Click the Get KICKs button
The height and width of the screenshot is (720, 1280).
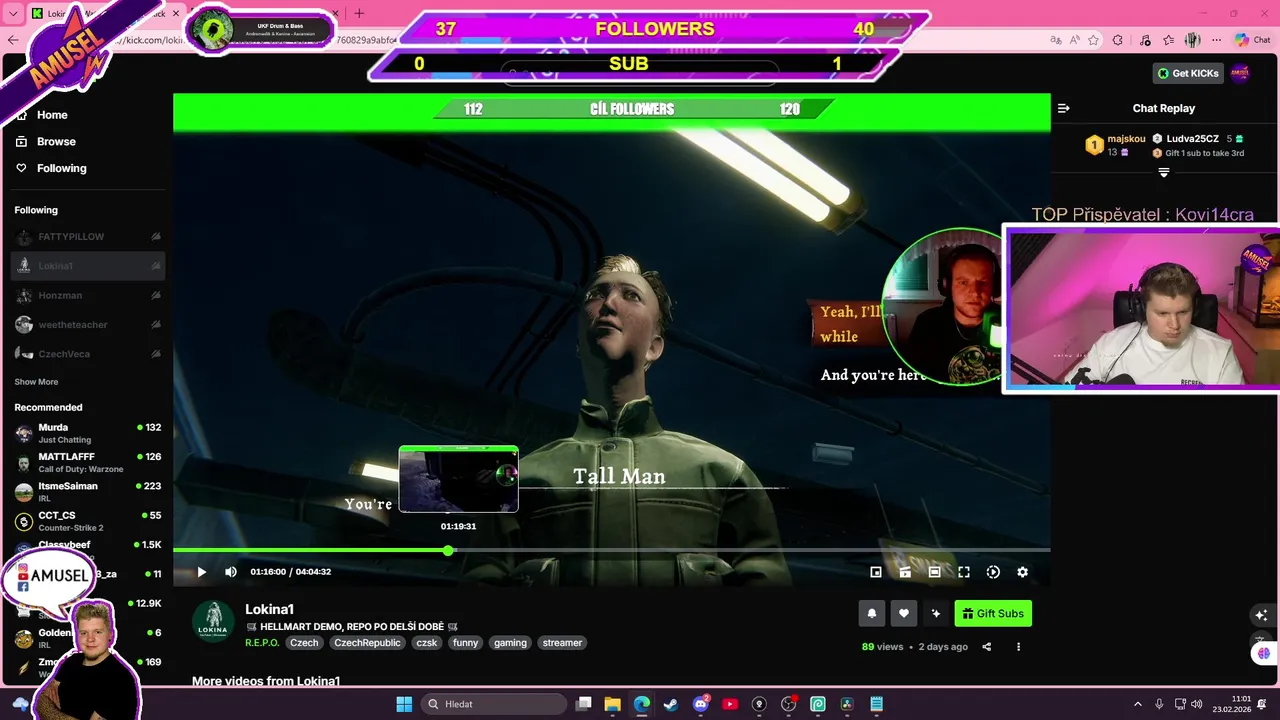(x=1188, y=73)
